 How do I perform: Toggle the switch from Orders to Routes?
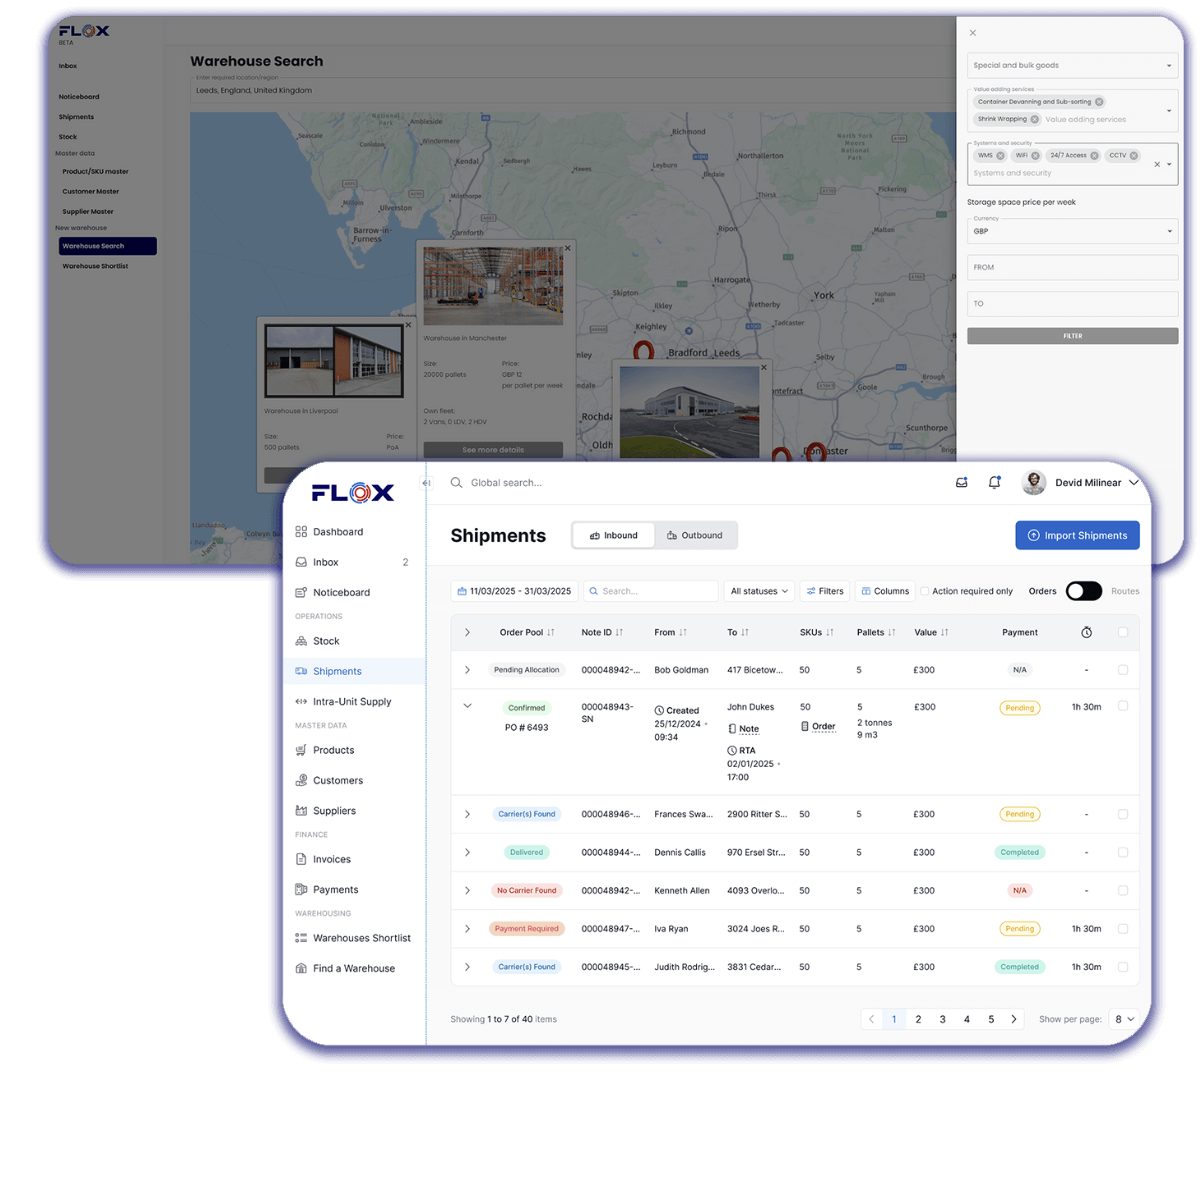1083,591
